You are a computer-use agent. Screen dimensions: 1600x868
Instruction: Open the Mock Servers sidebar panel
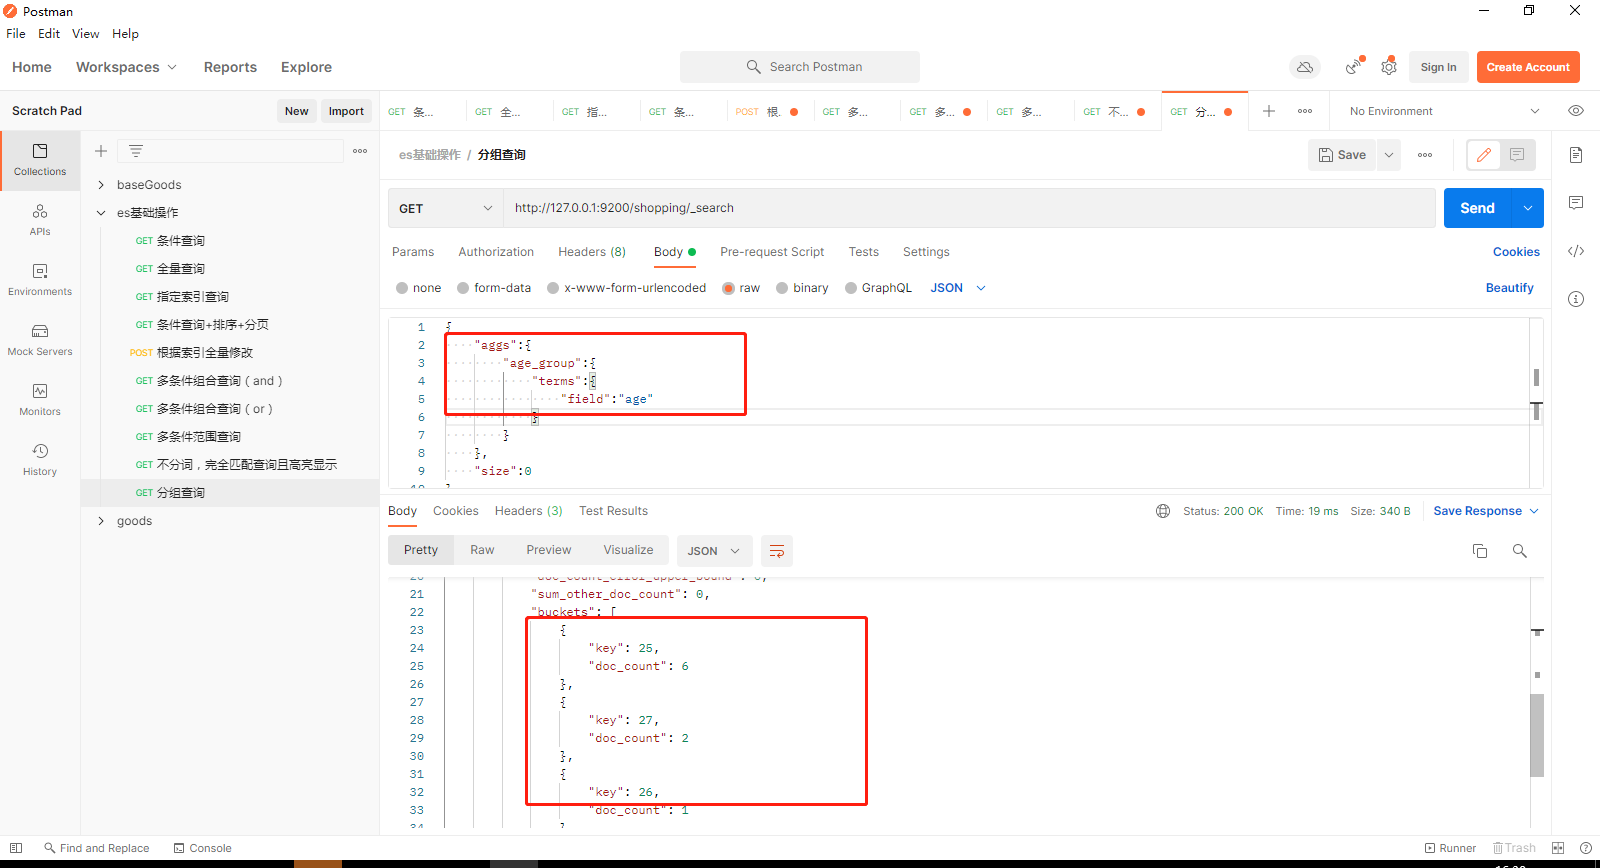40,340
